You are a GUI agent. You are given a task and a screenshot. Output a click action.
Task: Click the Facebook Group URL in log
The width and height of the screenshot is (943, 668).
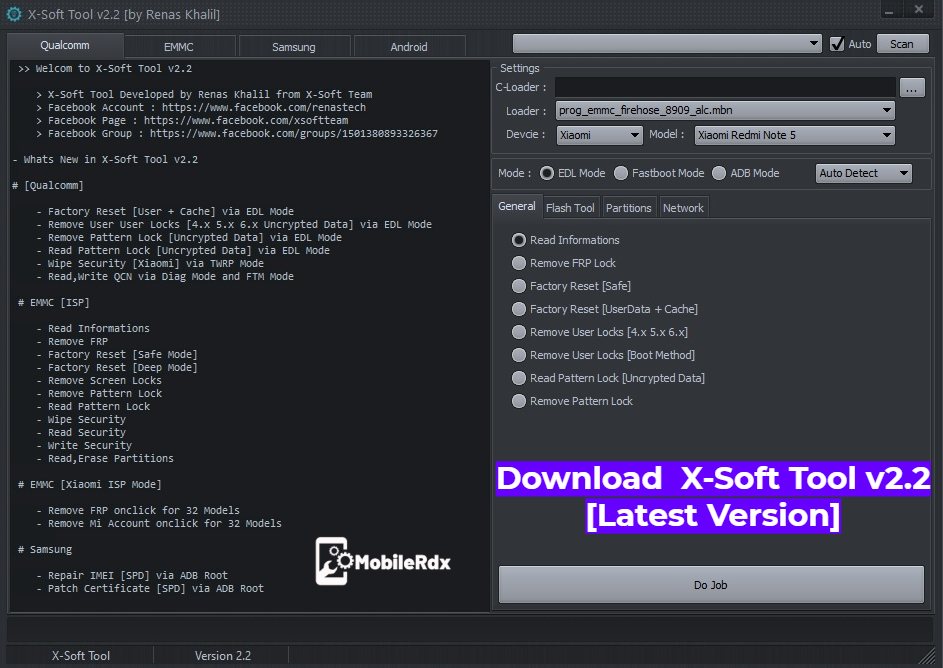(x=293, y=133)
